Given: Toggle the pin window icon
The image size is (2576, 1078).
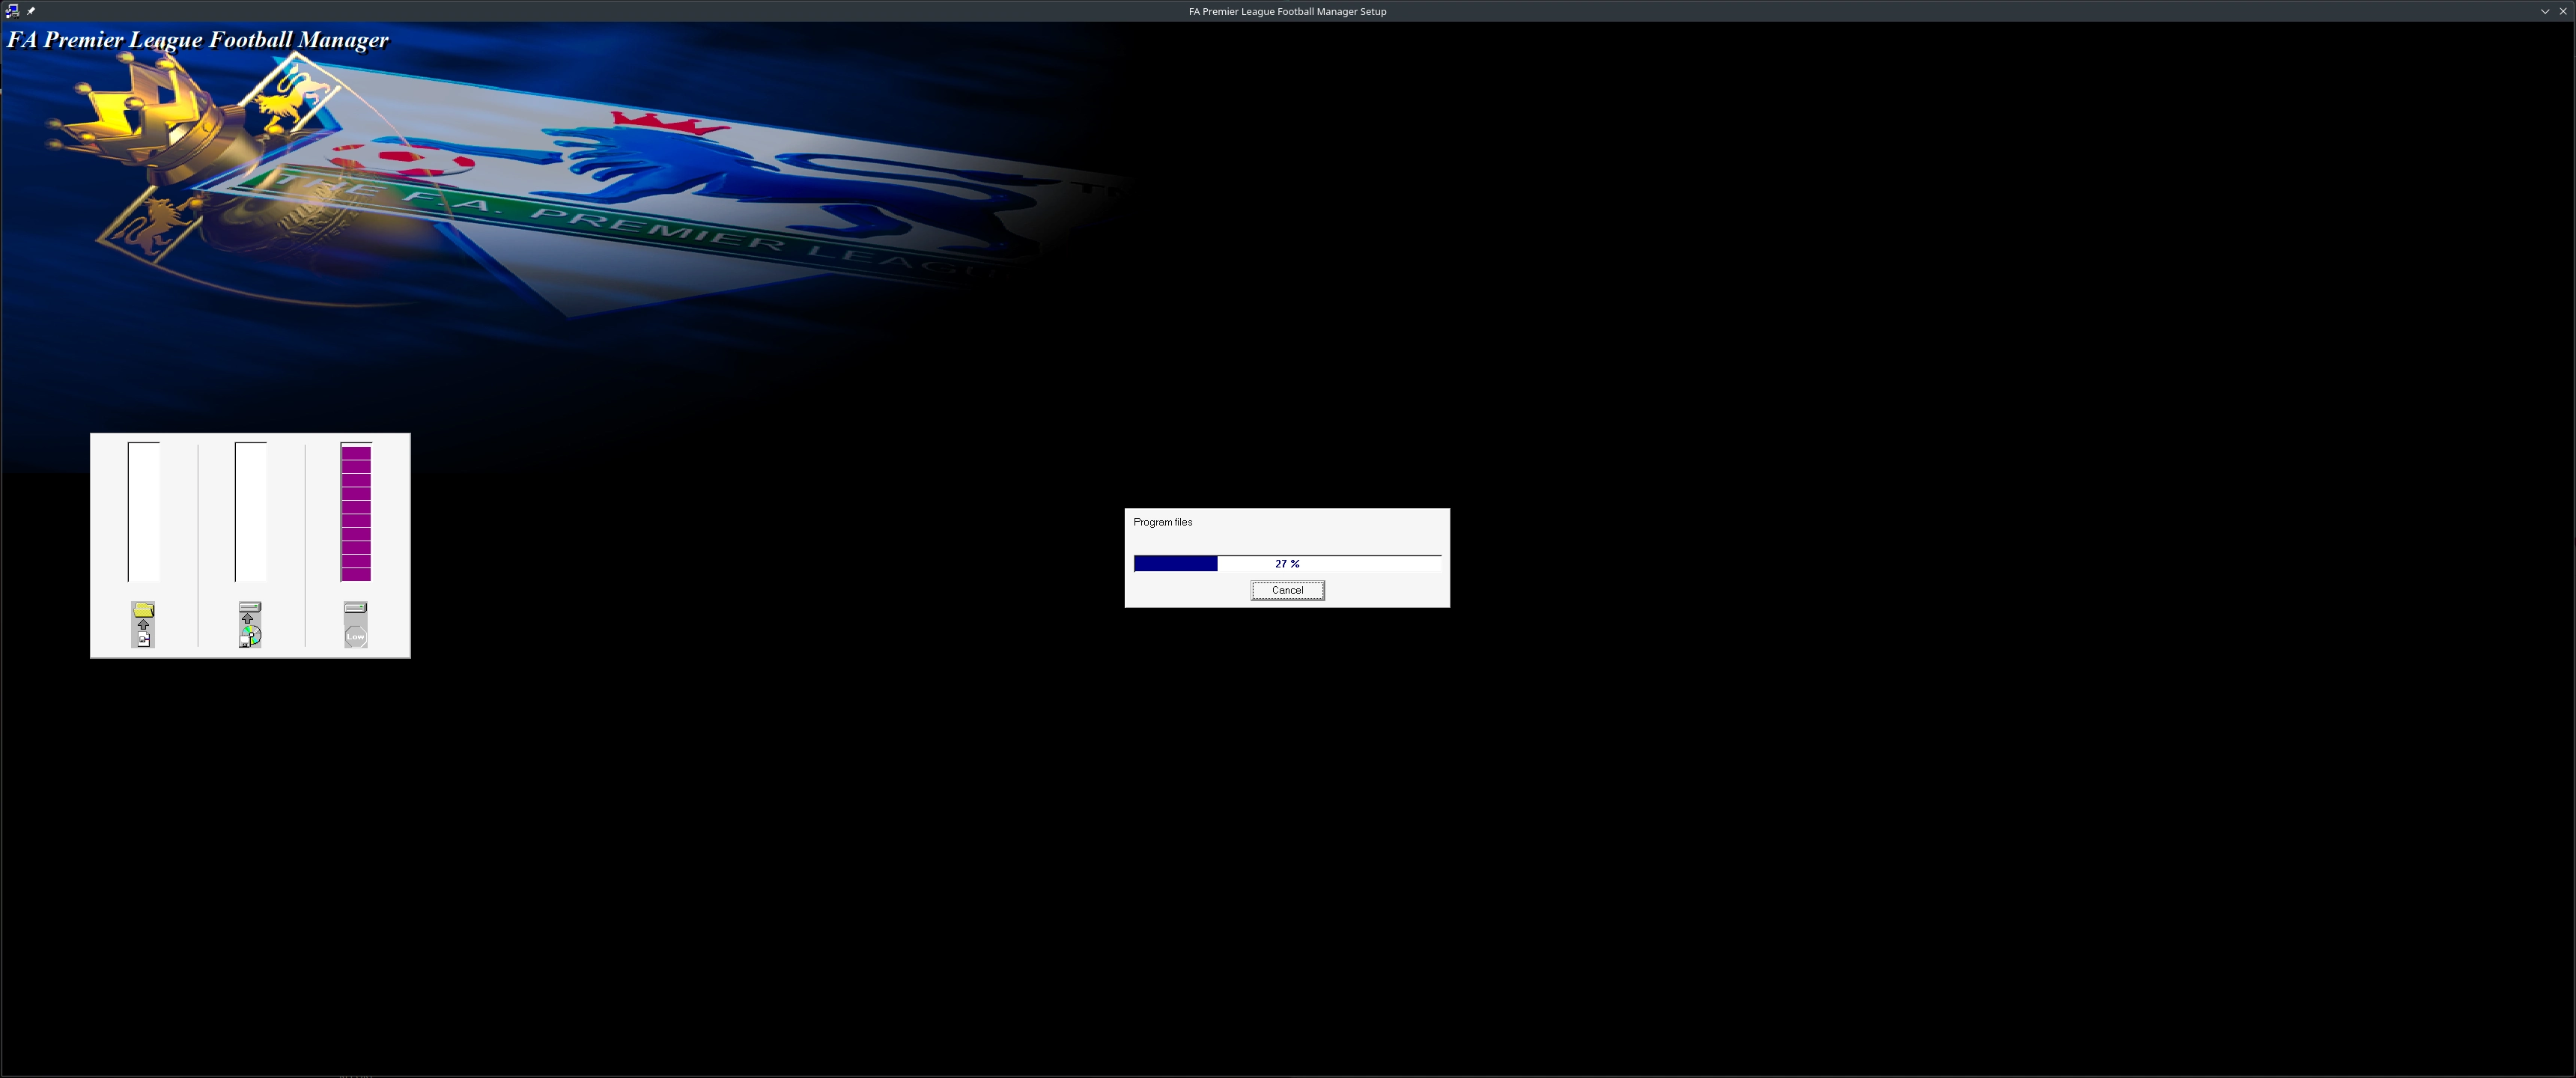Looking at the screenshot, I should pyautogui.click(x=31, y=11).
